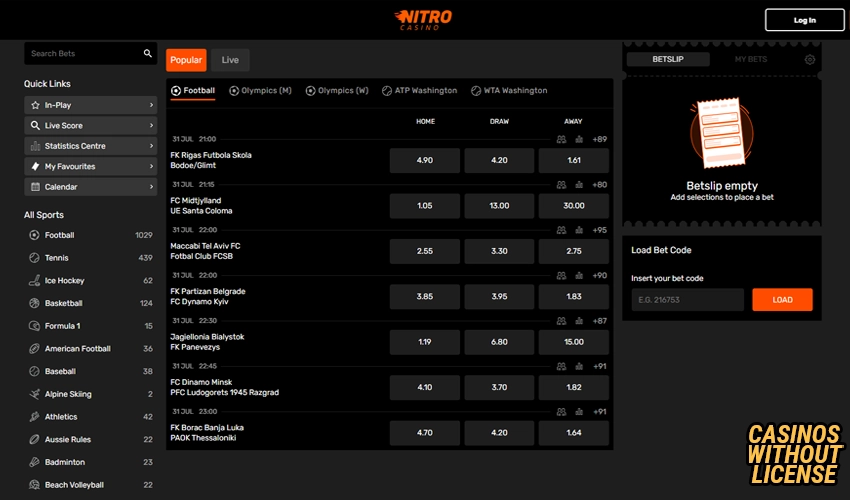Show +95 more markets for Maccabi match
The image size is (850, 500).
(x=600, y=230)
